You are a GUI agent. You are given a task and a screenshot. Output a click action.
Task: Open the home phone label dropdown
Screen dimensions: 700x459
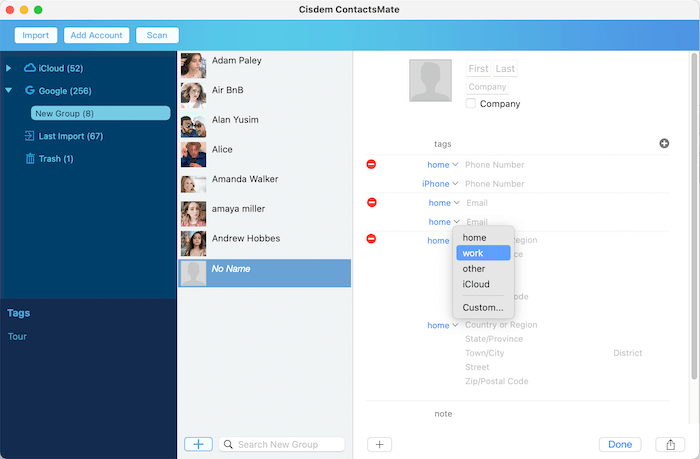coord(442,165)
